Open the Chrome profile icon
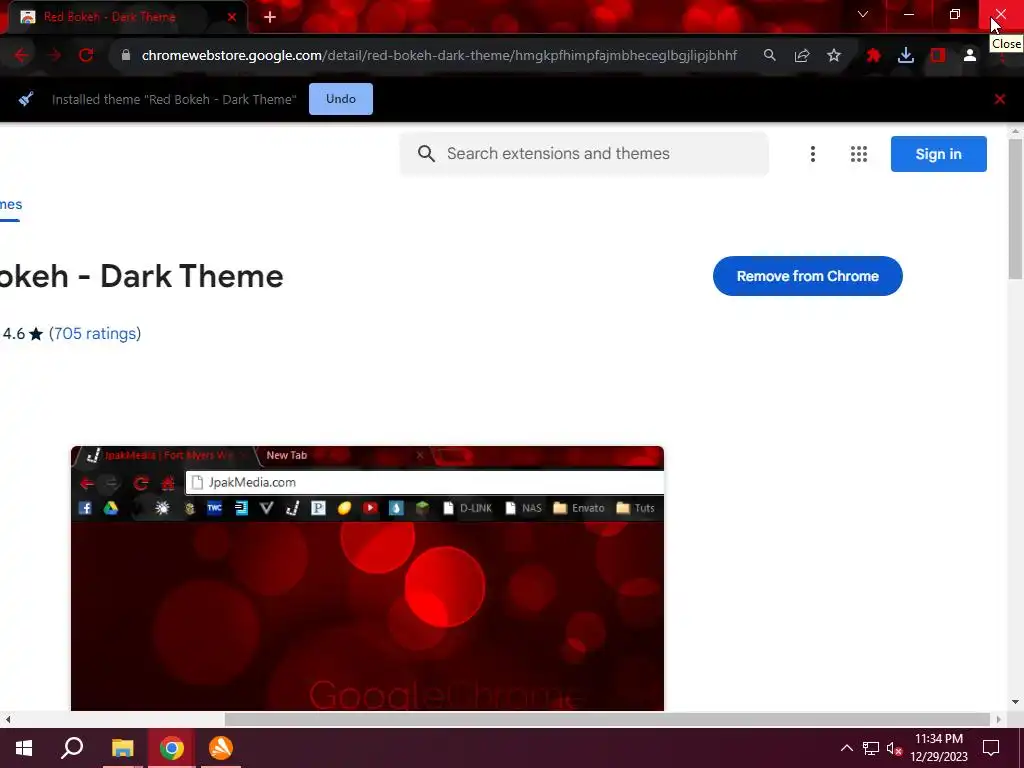Screen dimensions: 1024x768 pos(970,56)
